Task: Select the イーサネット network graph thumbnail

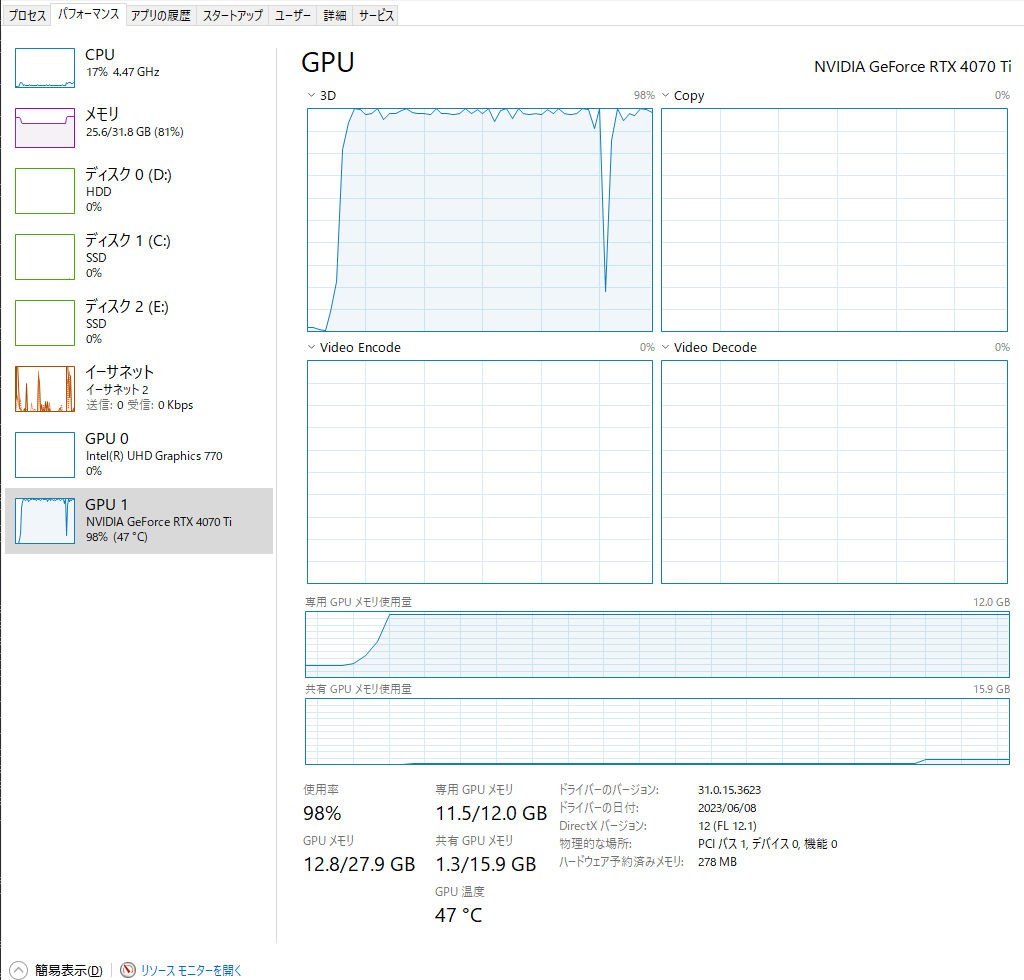Action: (45, 389)
